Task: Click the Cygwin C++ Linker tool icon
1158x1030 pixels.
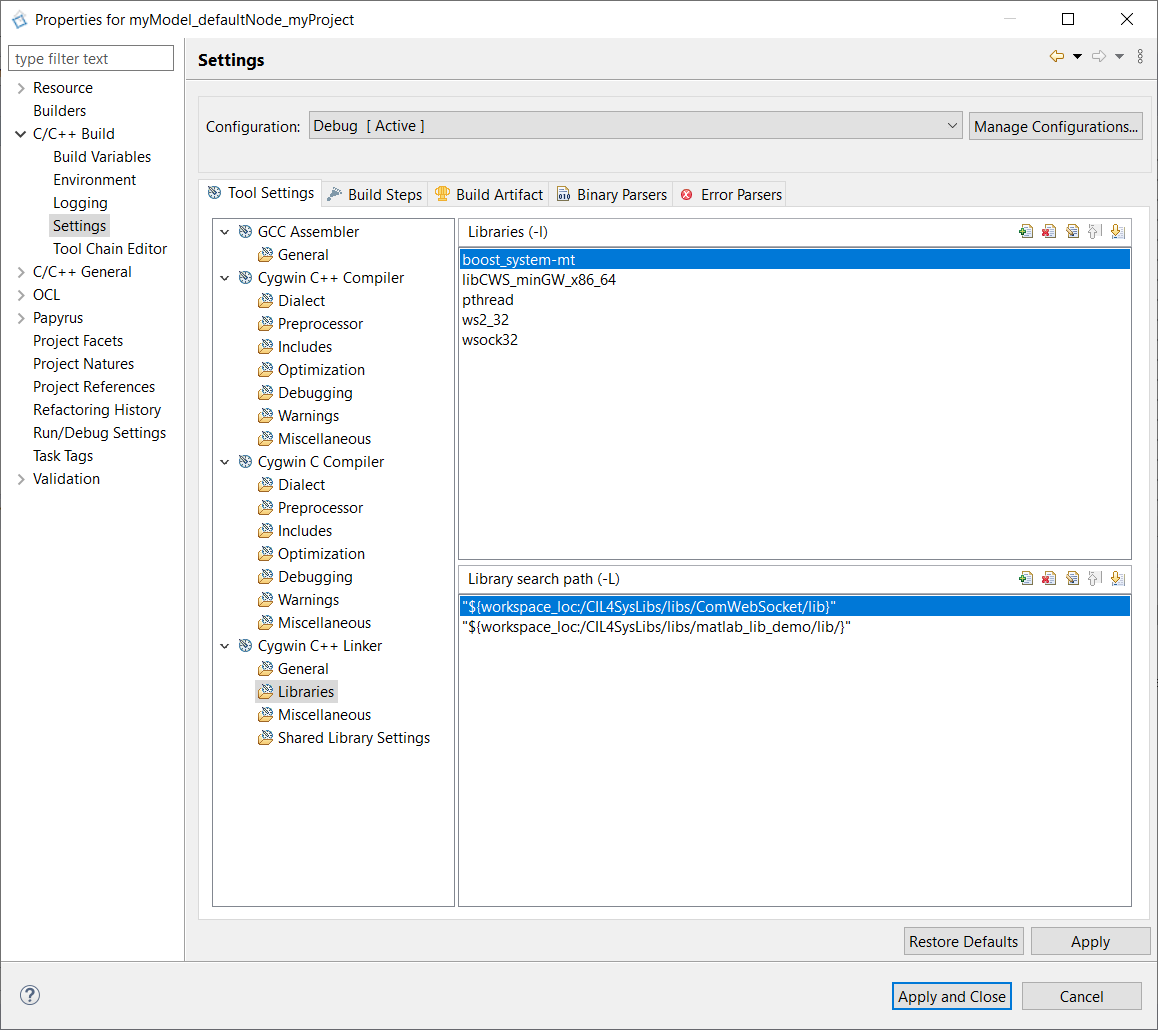Action: [x=245, y=645]
